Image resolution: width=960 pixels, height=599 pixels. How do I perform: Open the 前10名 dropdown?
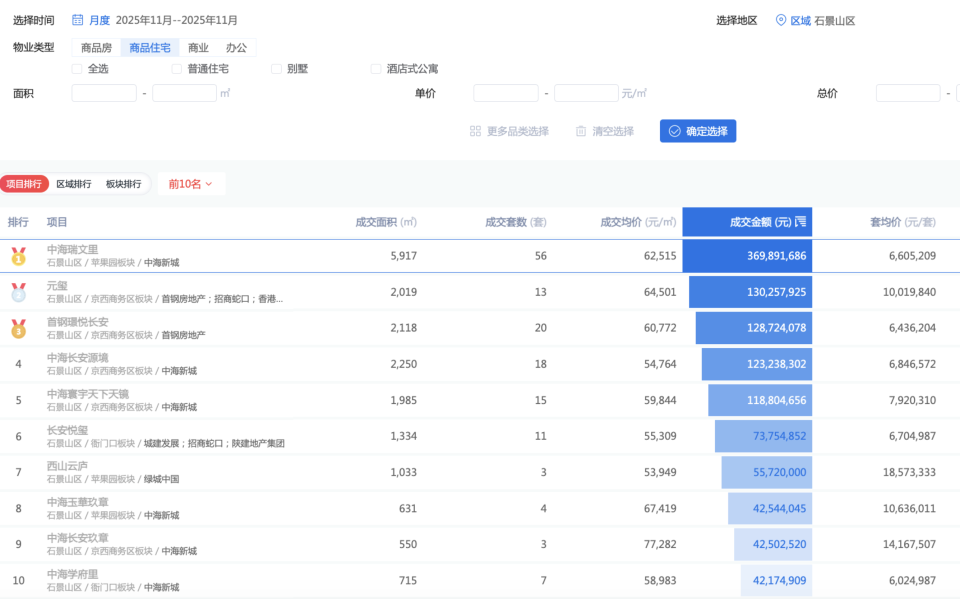click(190, 184)
